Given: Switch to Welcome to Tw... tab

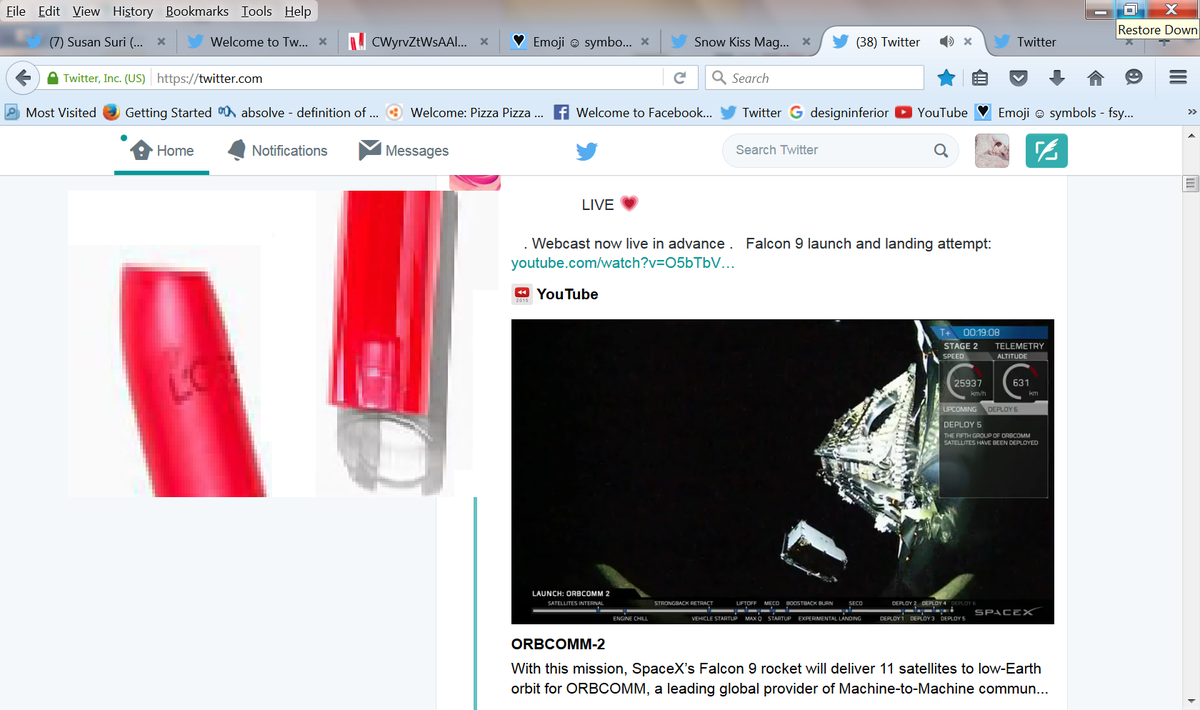Looking at the screenshot, I should (258, 42).
